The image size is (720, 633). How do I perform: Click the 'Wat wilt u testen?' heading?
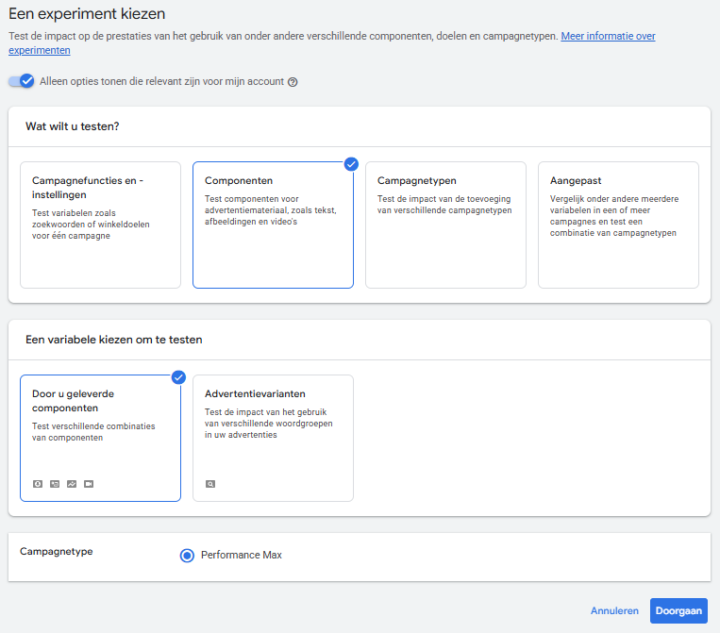click(x=73, y=127)
